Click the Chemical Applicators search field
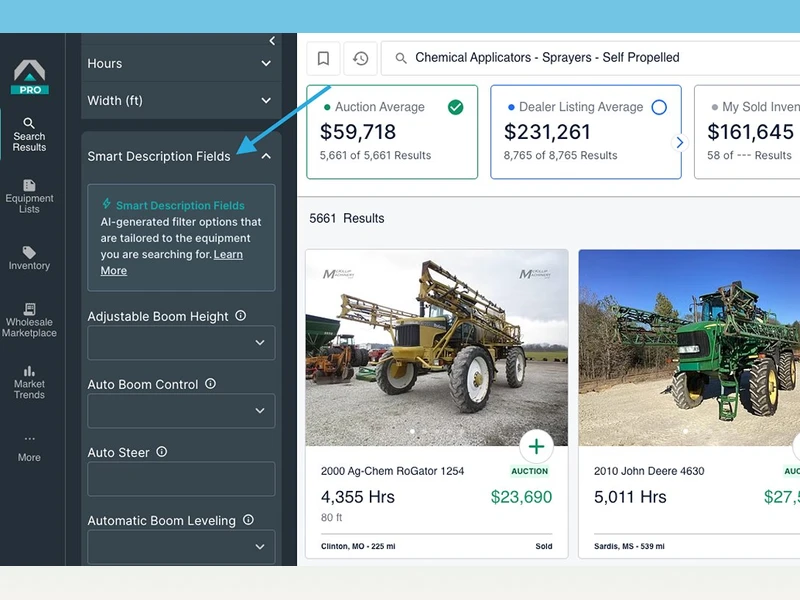Image resolution: width=800 pixels, height=600 pixels. pyautogui.click(x=591, y=58)
